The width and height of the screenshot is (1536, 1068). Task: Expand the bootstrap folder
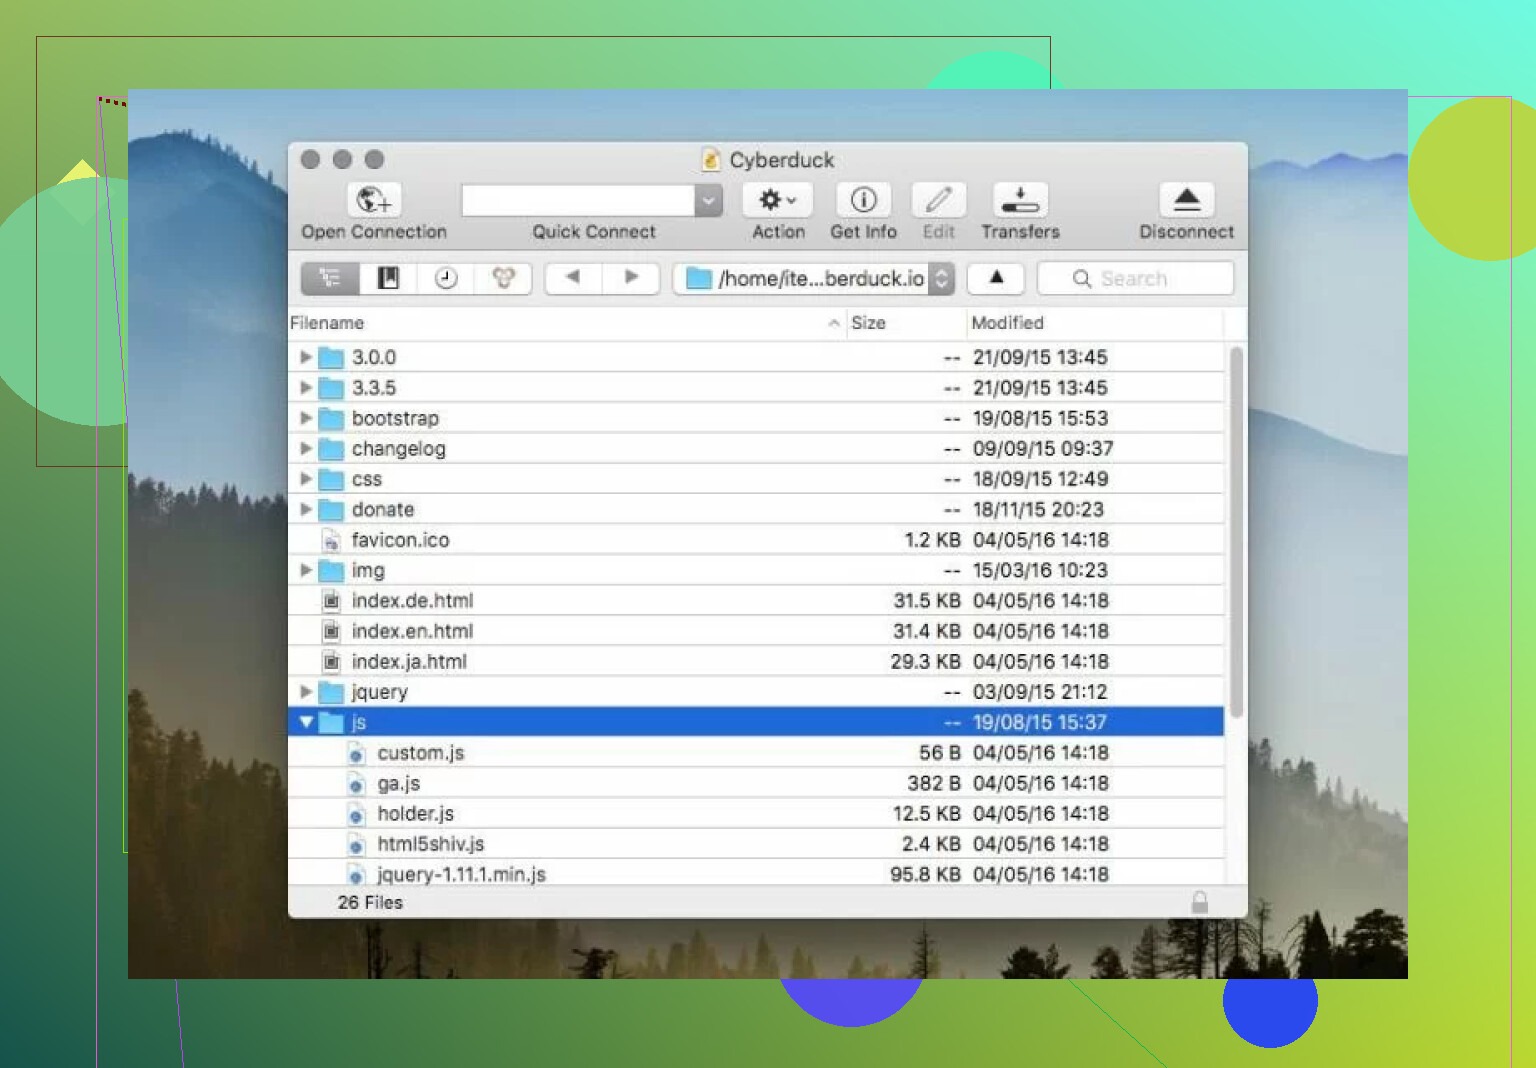306,418
